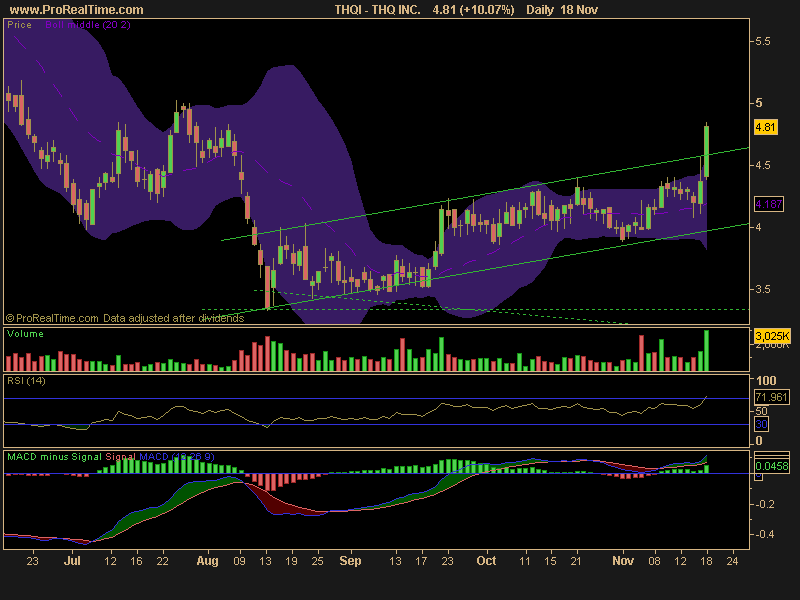Click the 18 date marker on time axis
The width and height of the screenshot is (800, 600).
707,561
